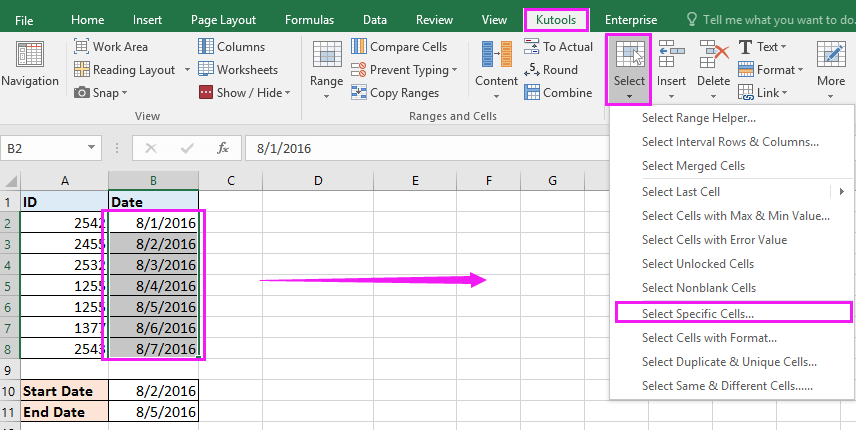Click the Tell me what you want search box
This screenshot has height=430, width=856.
pyautogui.click(x=778, y=20)
